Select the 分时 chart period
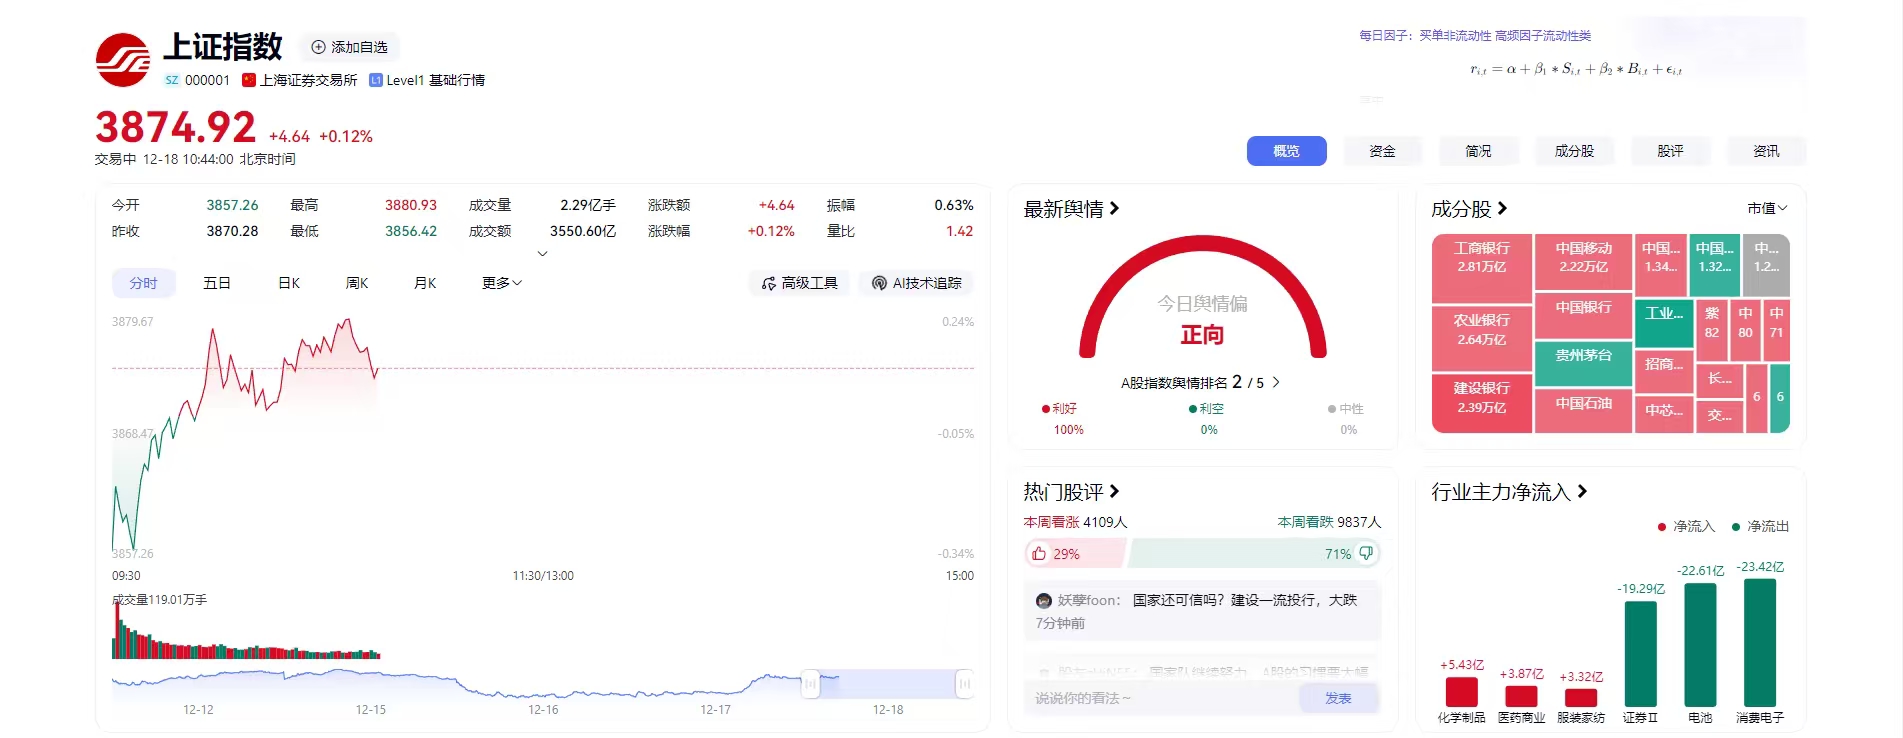This screenshot has width=1903, height=738. click(143, 283)
